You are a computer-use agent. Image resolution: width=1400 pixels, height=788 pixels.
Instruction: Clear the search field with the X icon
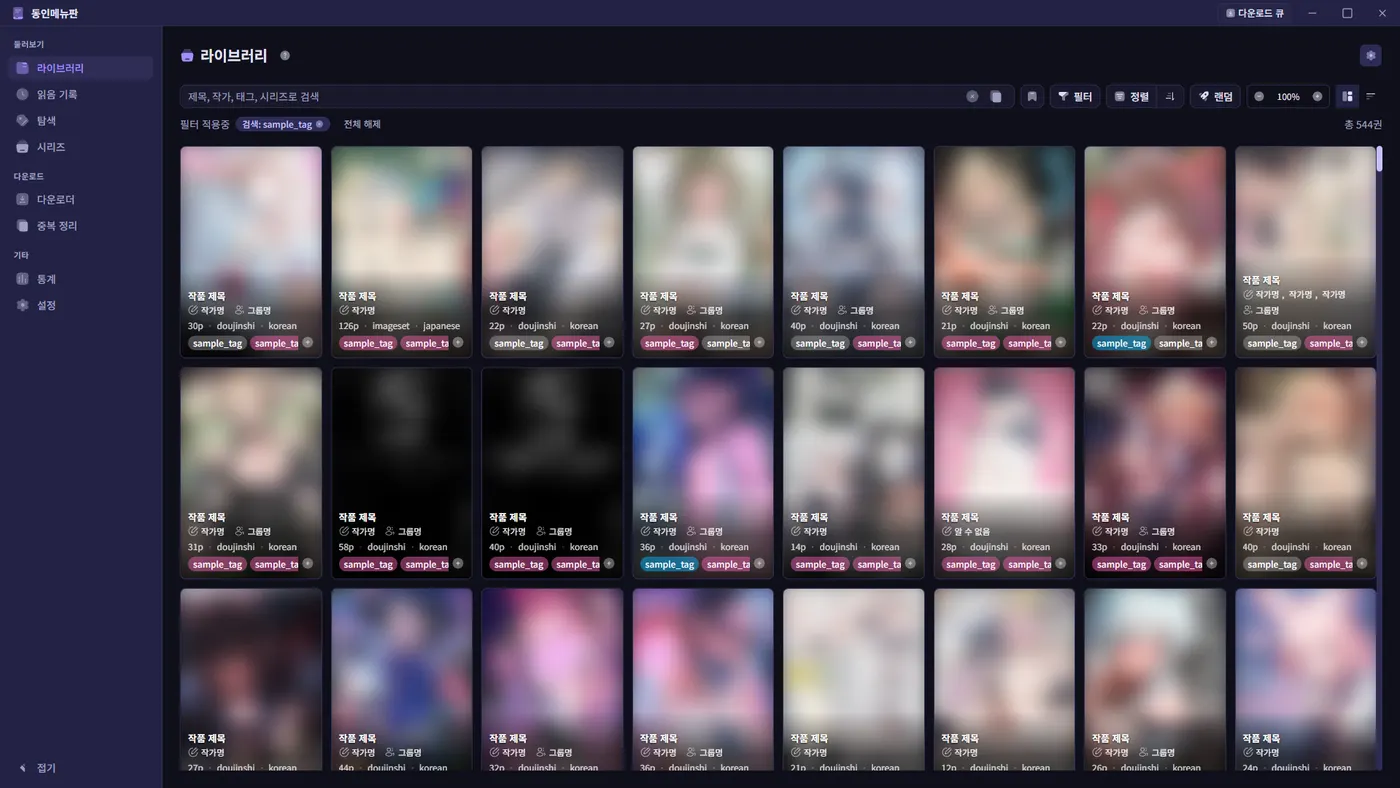[x=972, y=97]
